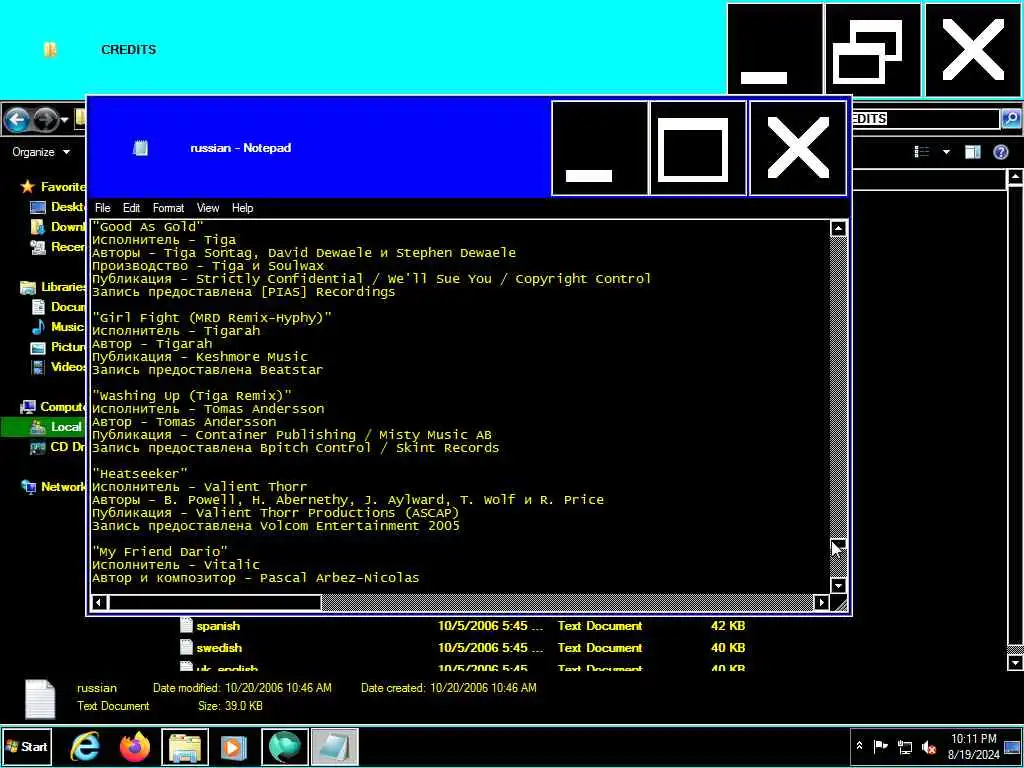Launch Firefox from the taskbar
The image size is (1024, 768).
(135, 747)
